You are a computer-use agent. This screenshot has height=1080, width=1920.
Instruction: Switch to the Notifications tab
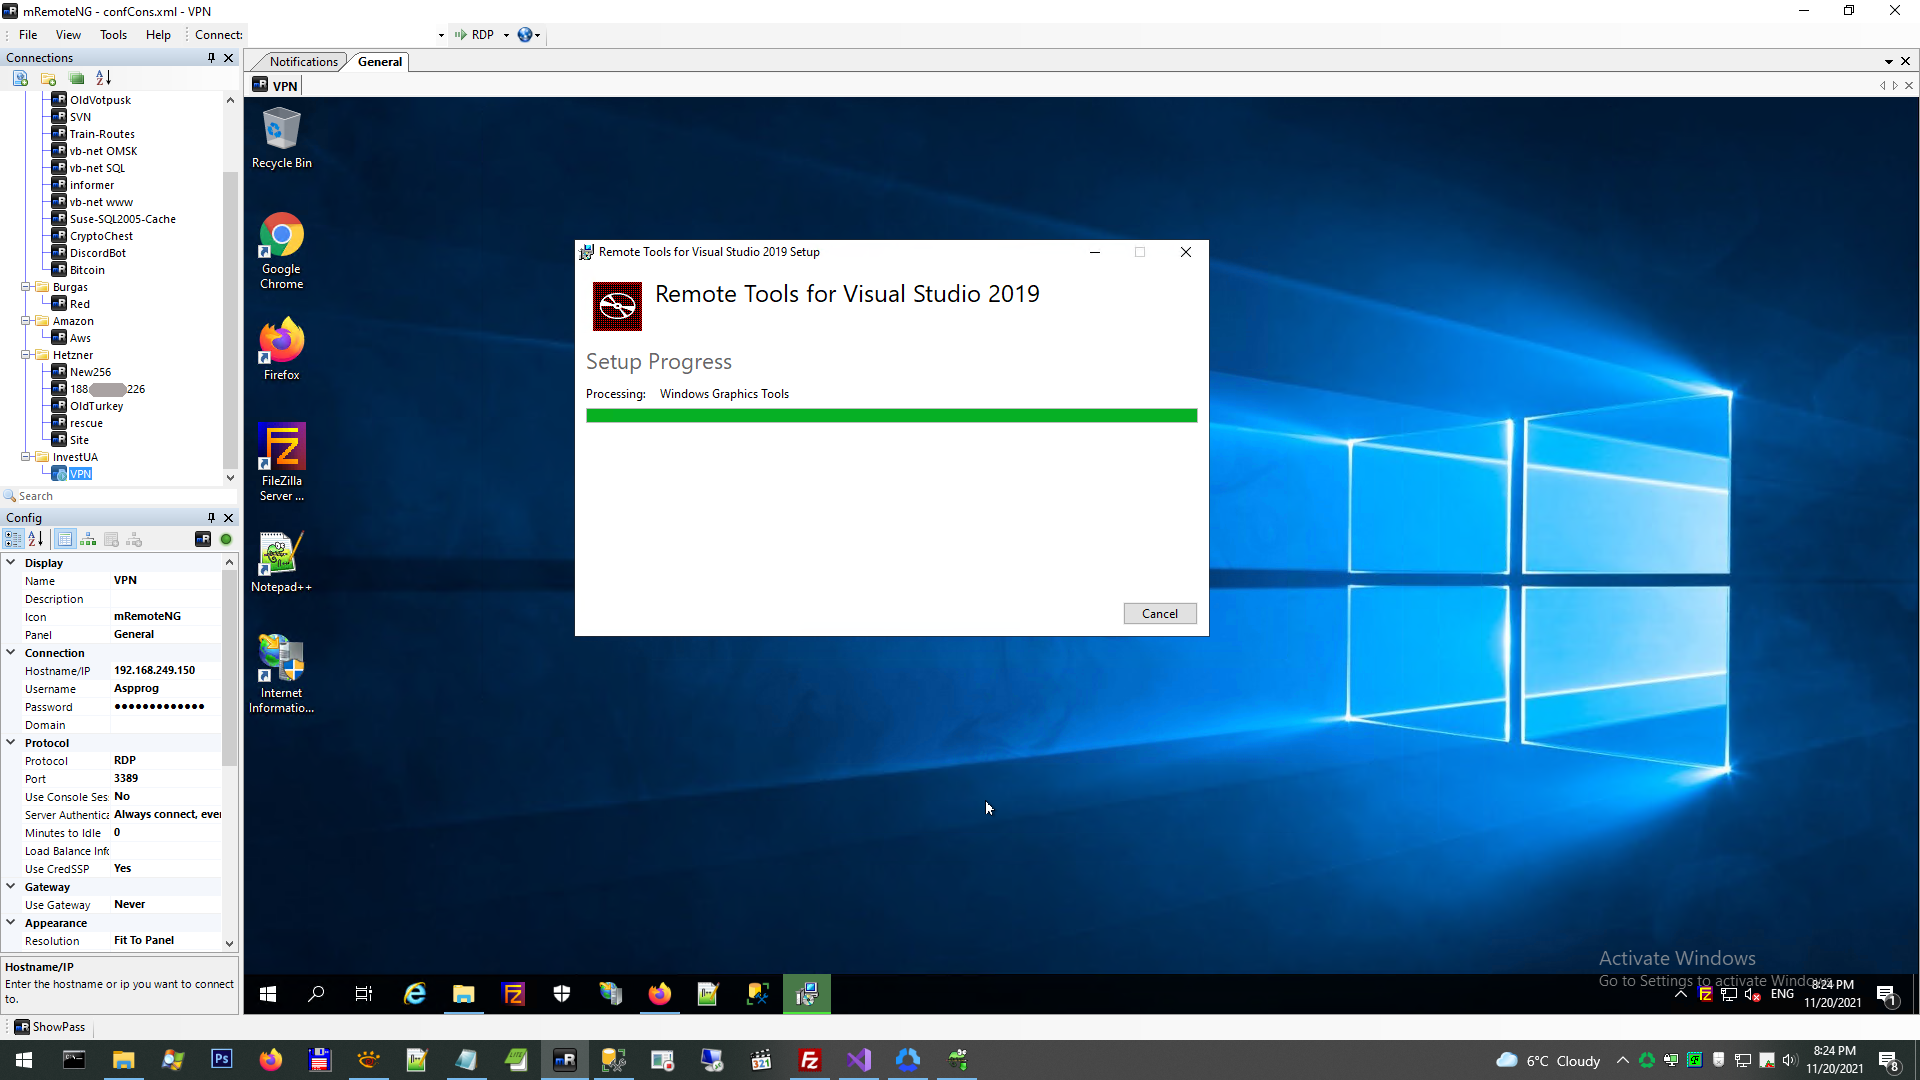click(x=303, y=62)
